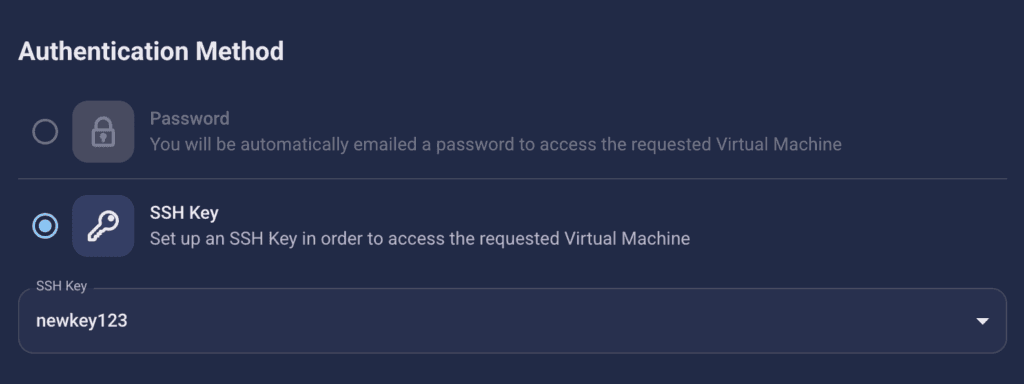This screenshot has width=1024, height=384.
Task: Click the filled blue radio circle
Action: [x=45, y=226]
